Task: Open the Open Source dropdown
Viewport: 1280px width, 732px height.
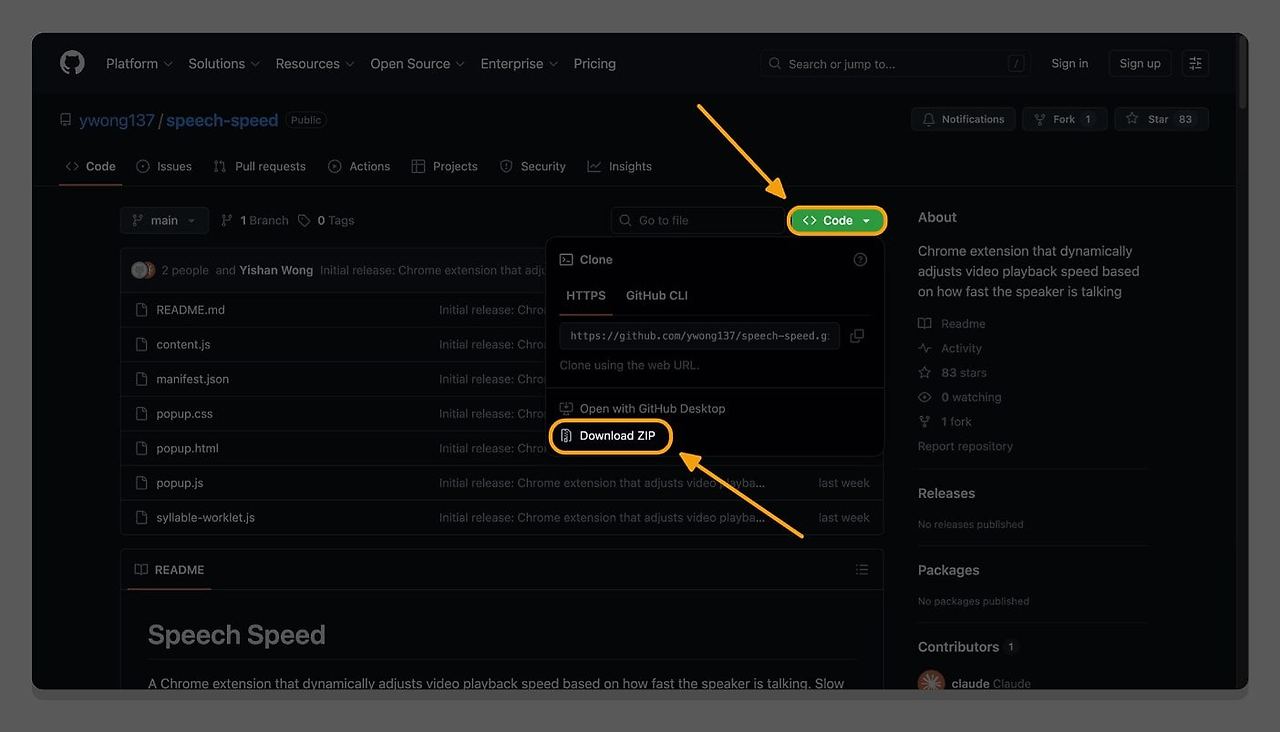Action: tap(417, 63)
